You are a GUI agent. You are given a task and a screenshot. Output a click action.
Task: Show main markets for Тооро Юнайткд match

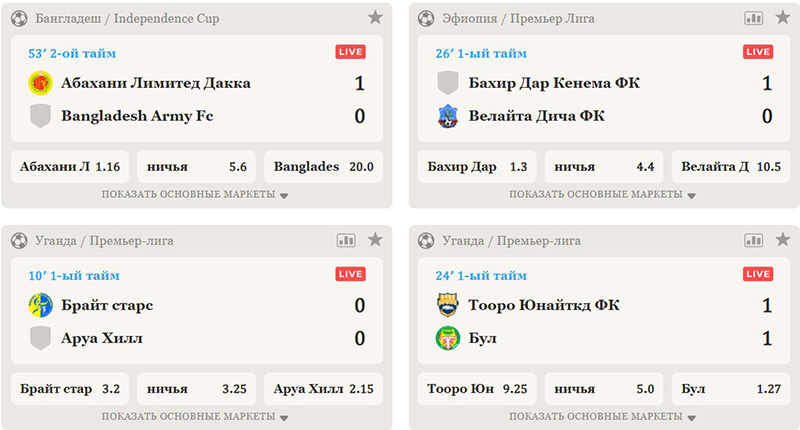tap(602, 416)
